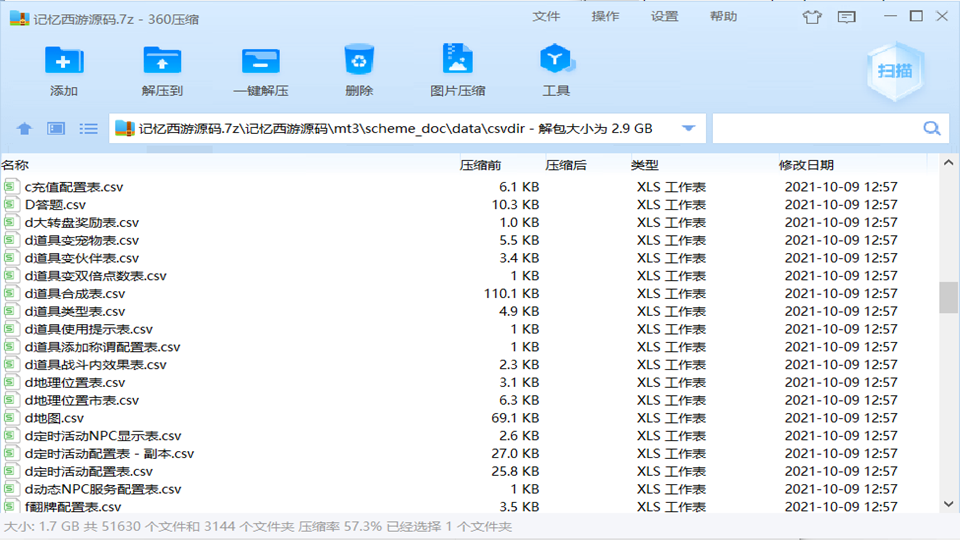960x540 pixels.
Task: Select the file d道具合成表.csv
Action: click(x=75, y=294)
